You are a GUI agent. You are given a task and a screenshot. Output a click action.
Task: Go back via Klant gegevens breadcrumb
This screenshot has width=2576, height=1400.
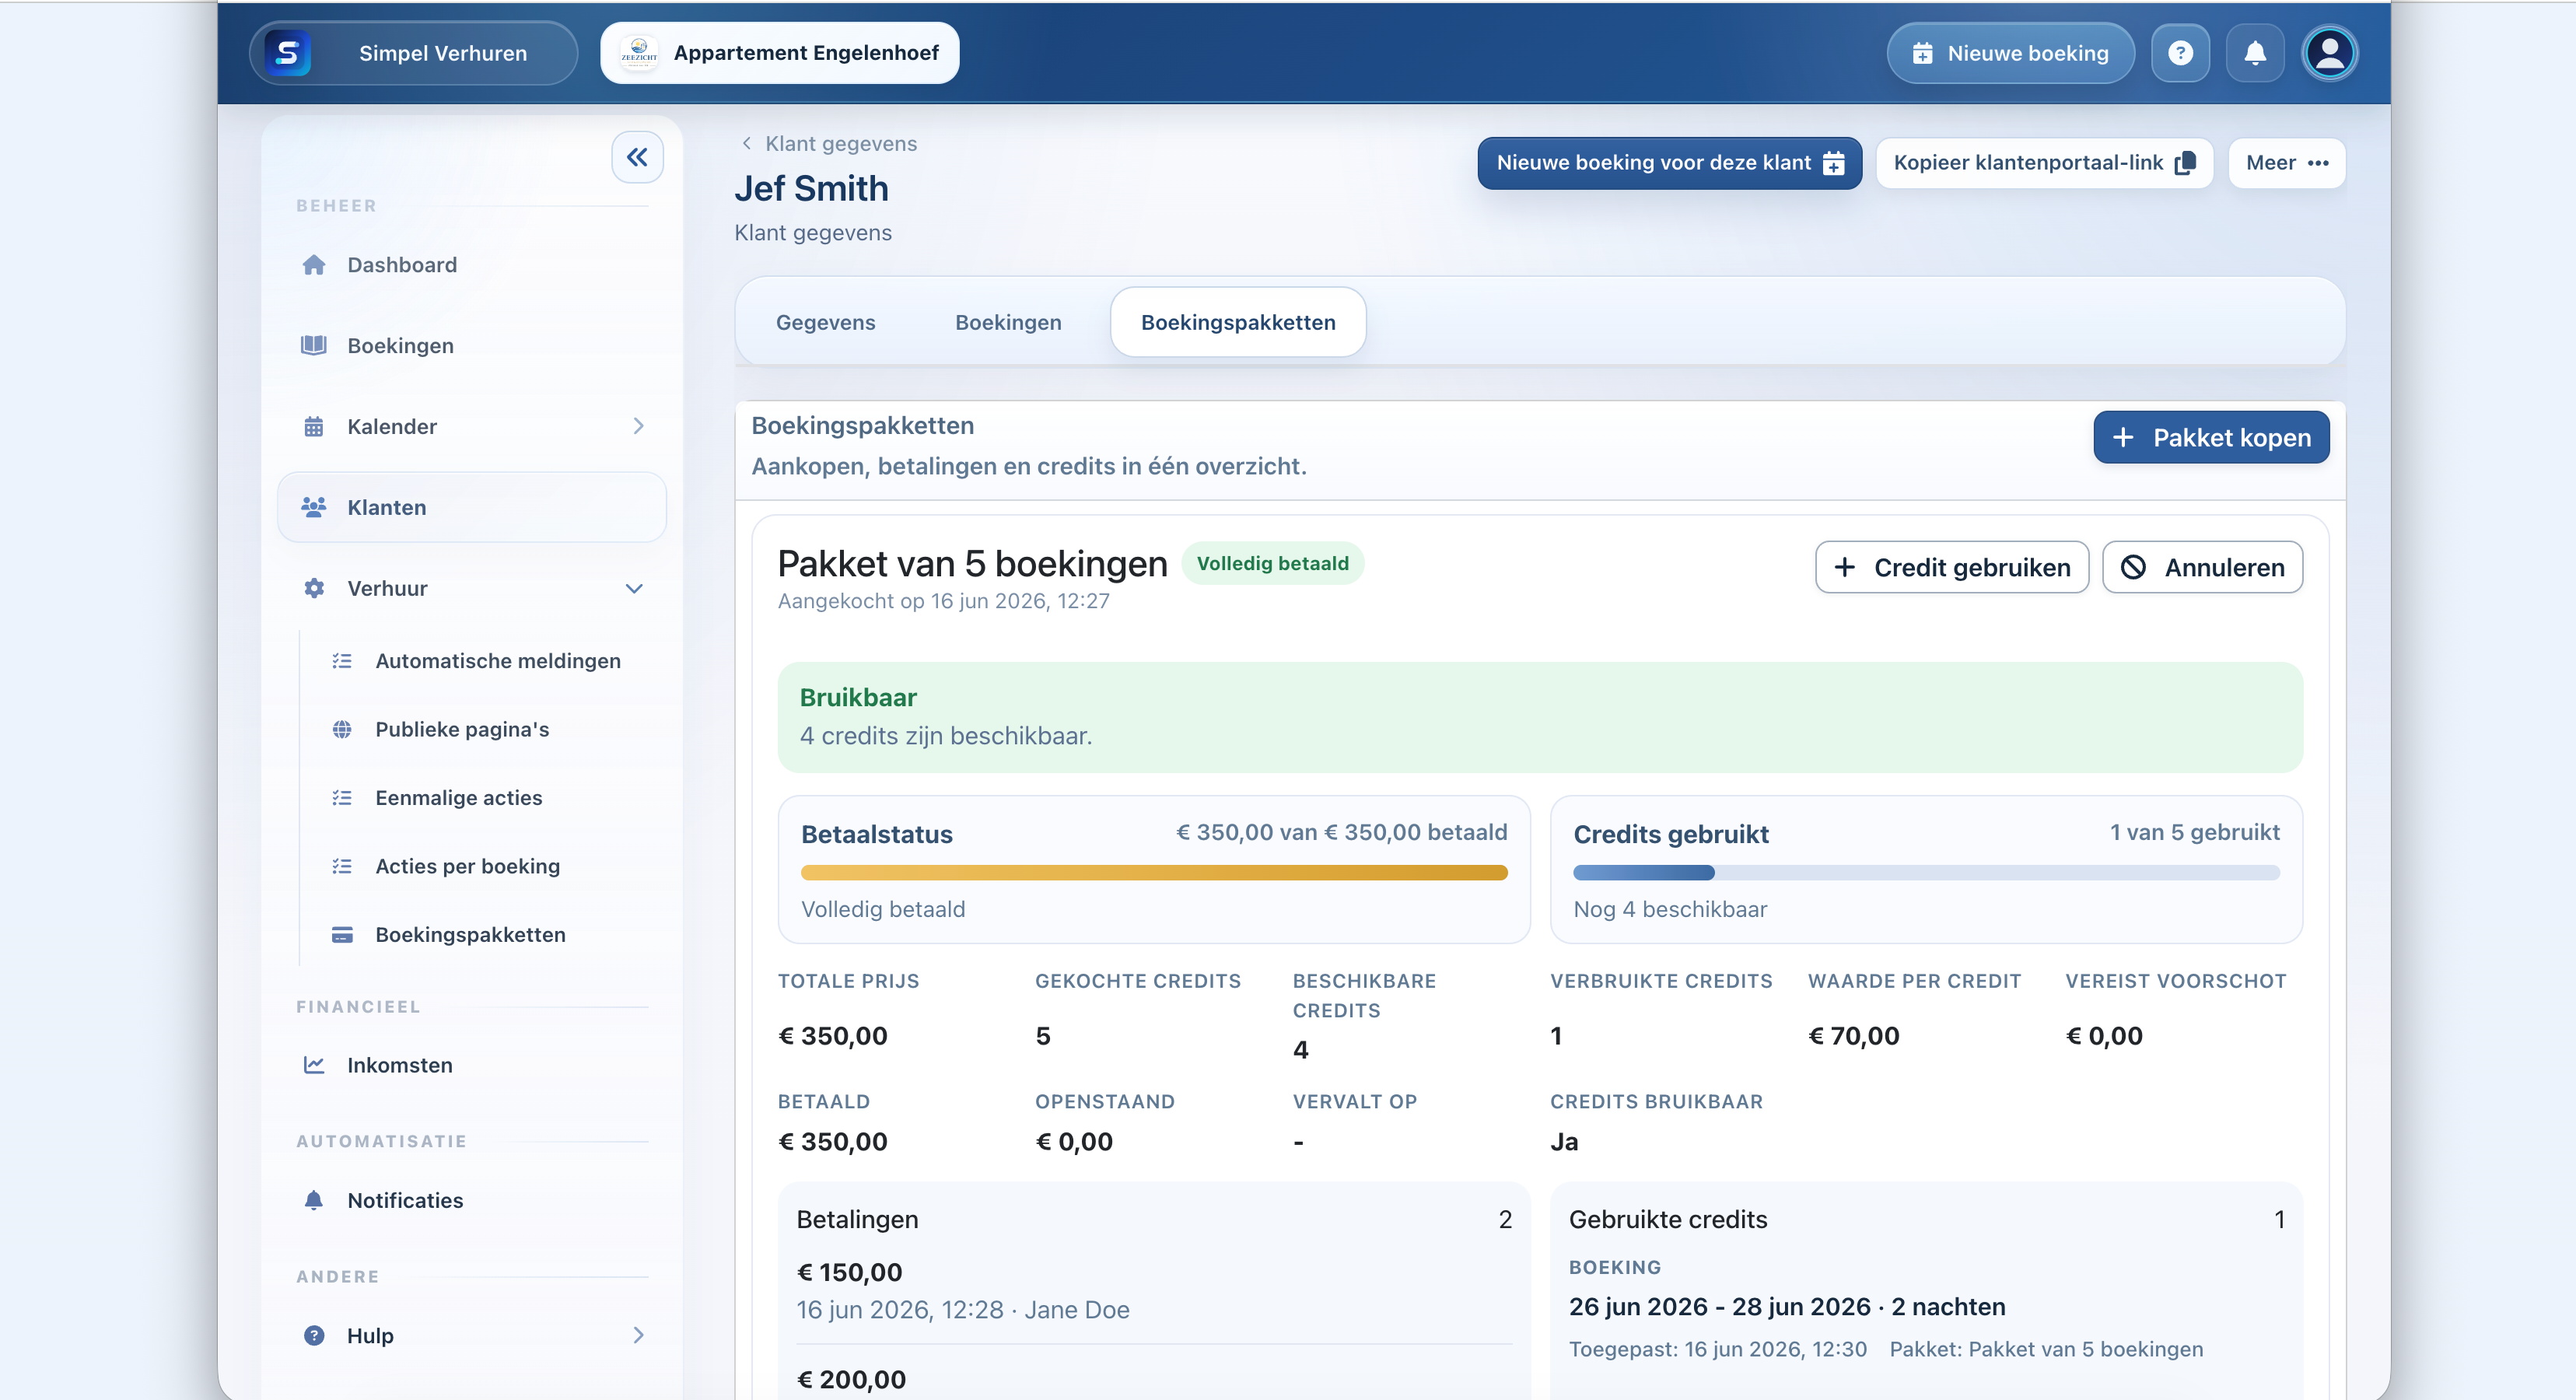pyautogui.click(x=829, y=144)
